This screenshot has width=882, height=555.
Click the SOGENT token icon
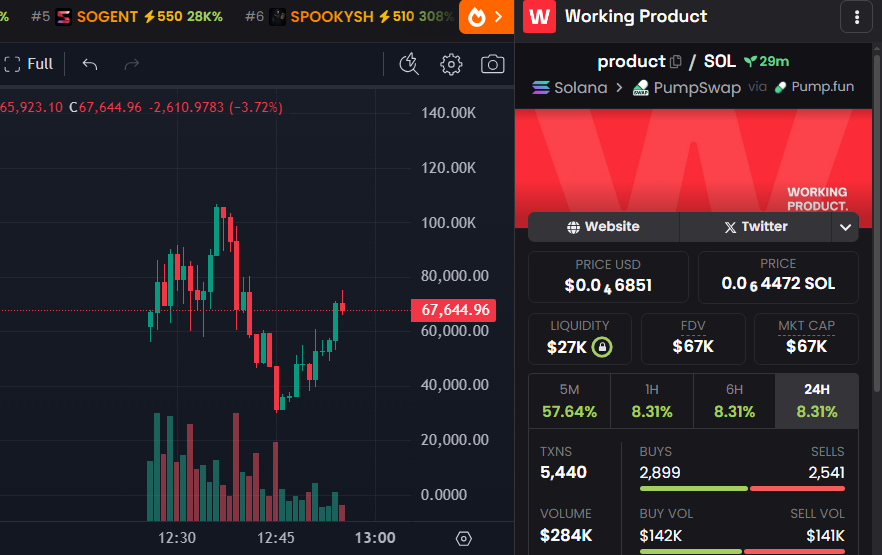pos(64,17)
